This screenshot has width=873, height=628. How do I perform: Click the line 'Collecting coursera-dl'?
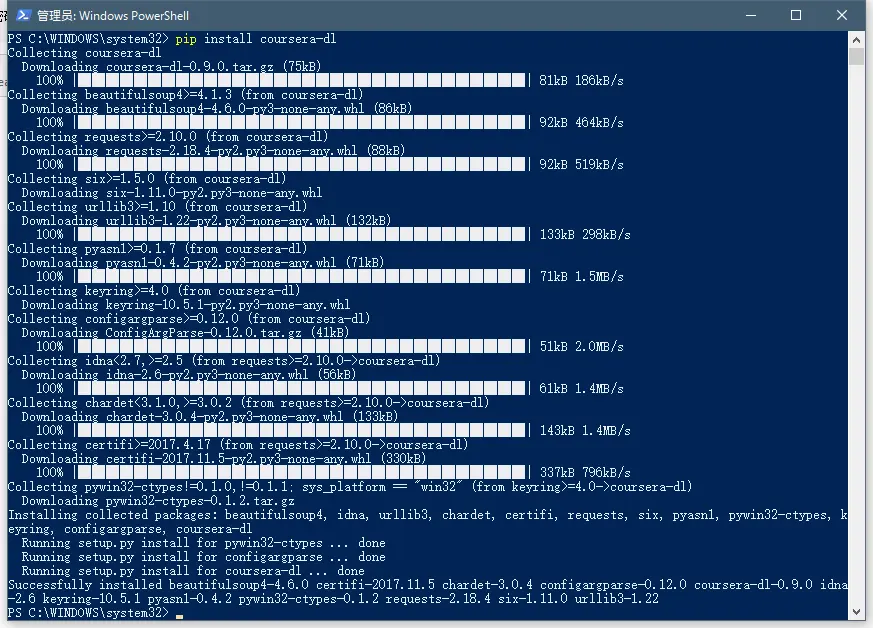pos(84,53)
